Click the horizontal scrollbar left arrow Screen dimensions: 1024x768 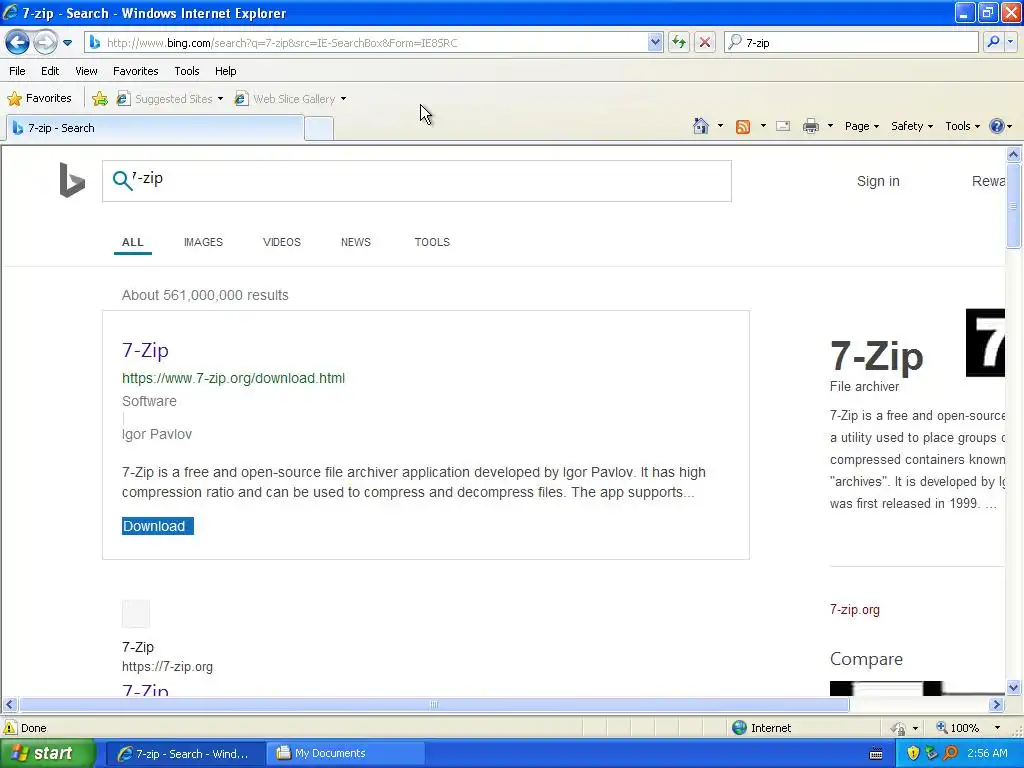(x=9, y=705)
